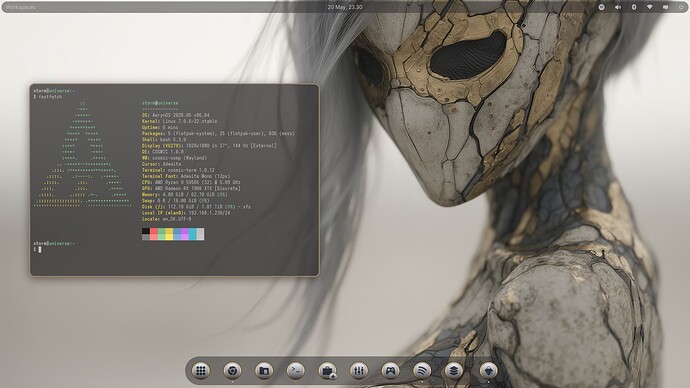The width and height of the screenshot is (690, 388).
Task: Open the settings sliders dock icon
Action: tap(359, 371)
